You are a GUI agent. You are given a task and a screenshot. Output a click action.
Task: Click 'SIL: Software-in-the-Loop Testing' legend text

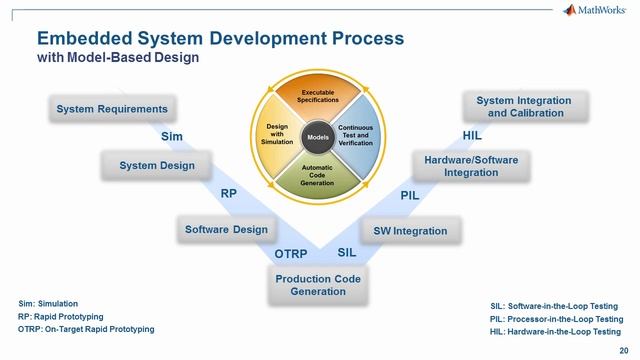pyautogui.click(x=554, y=306)
